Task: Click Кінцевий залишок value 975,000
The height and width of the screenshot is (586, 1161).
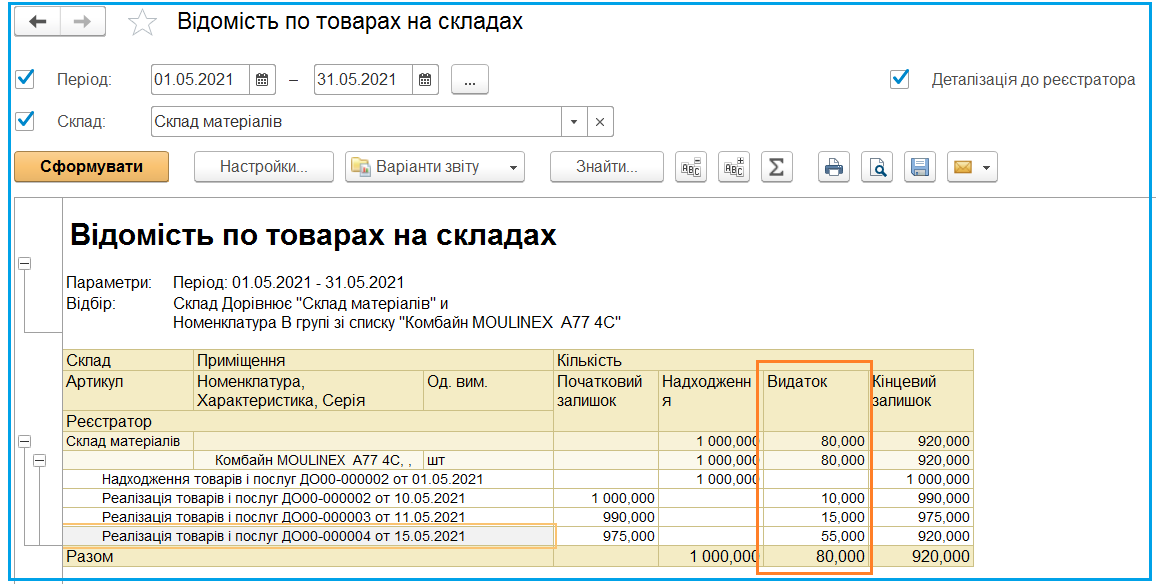Action: click(x=920, y=517)
